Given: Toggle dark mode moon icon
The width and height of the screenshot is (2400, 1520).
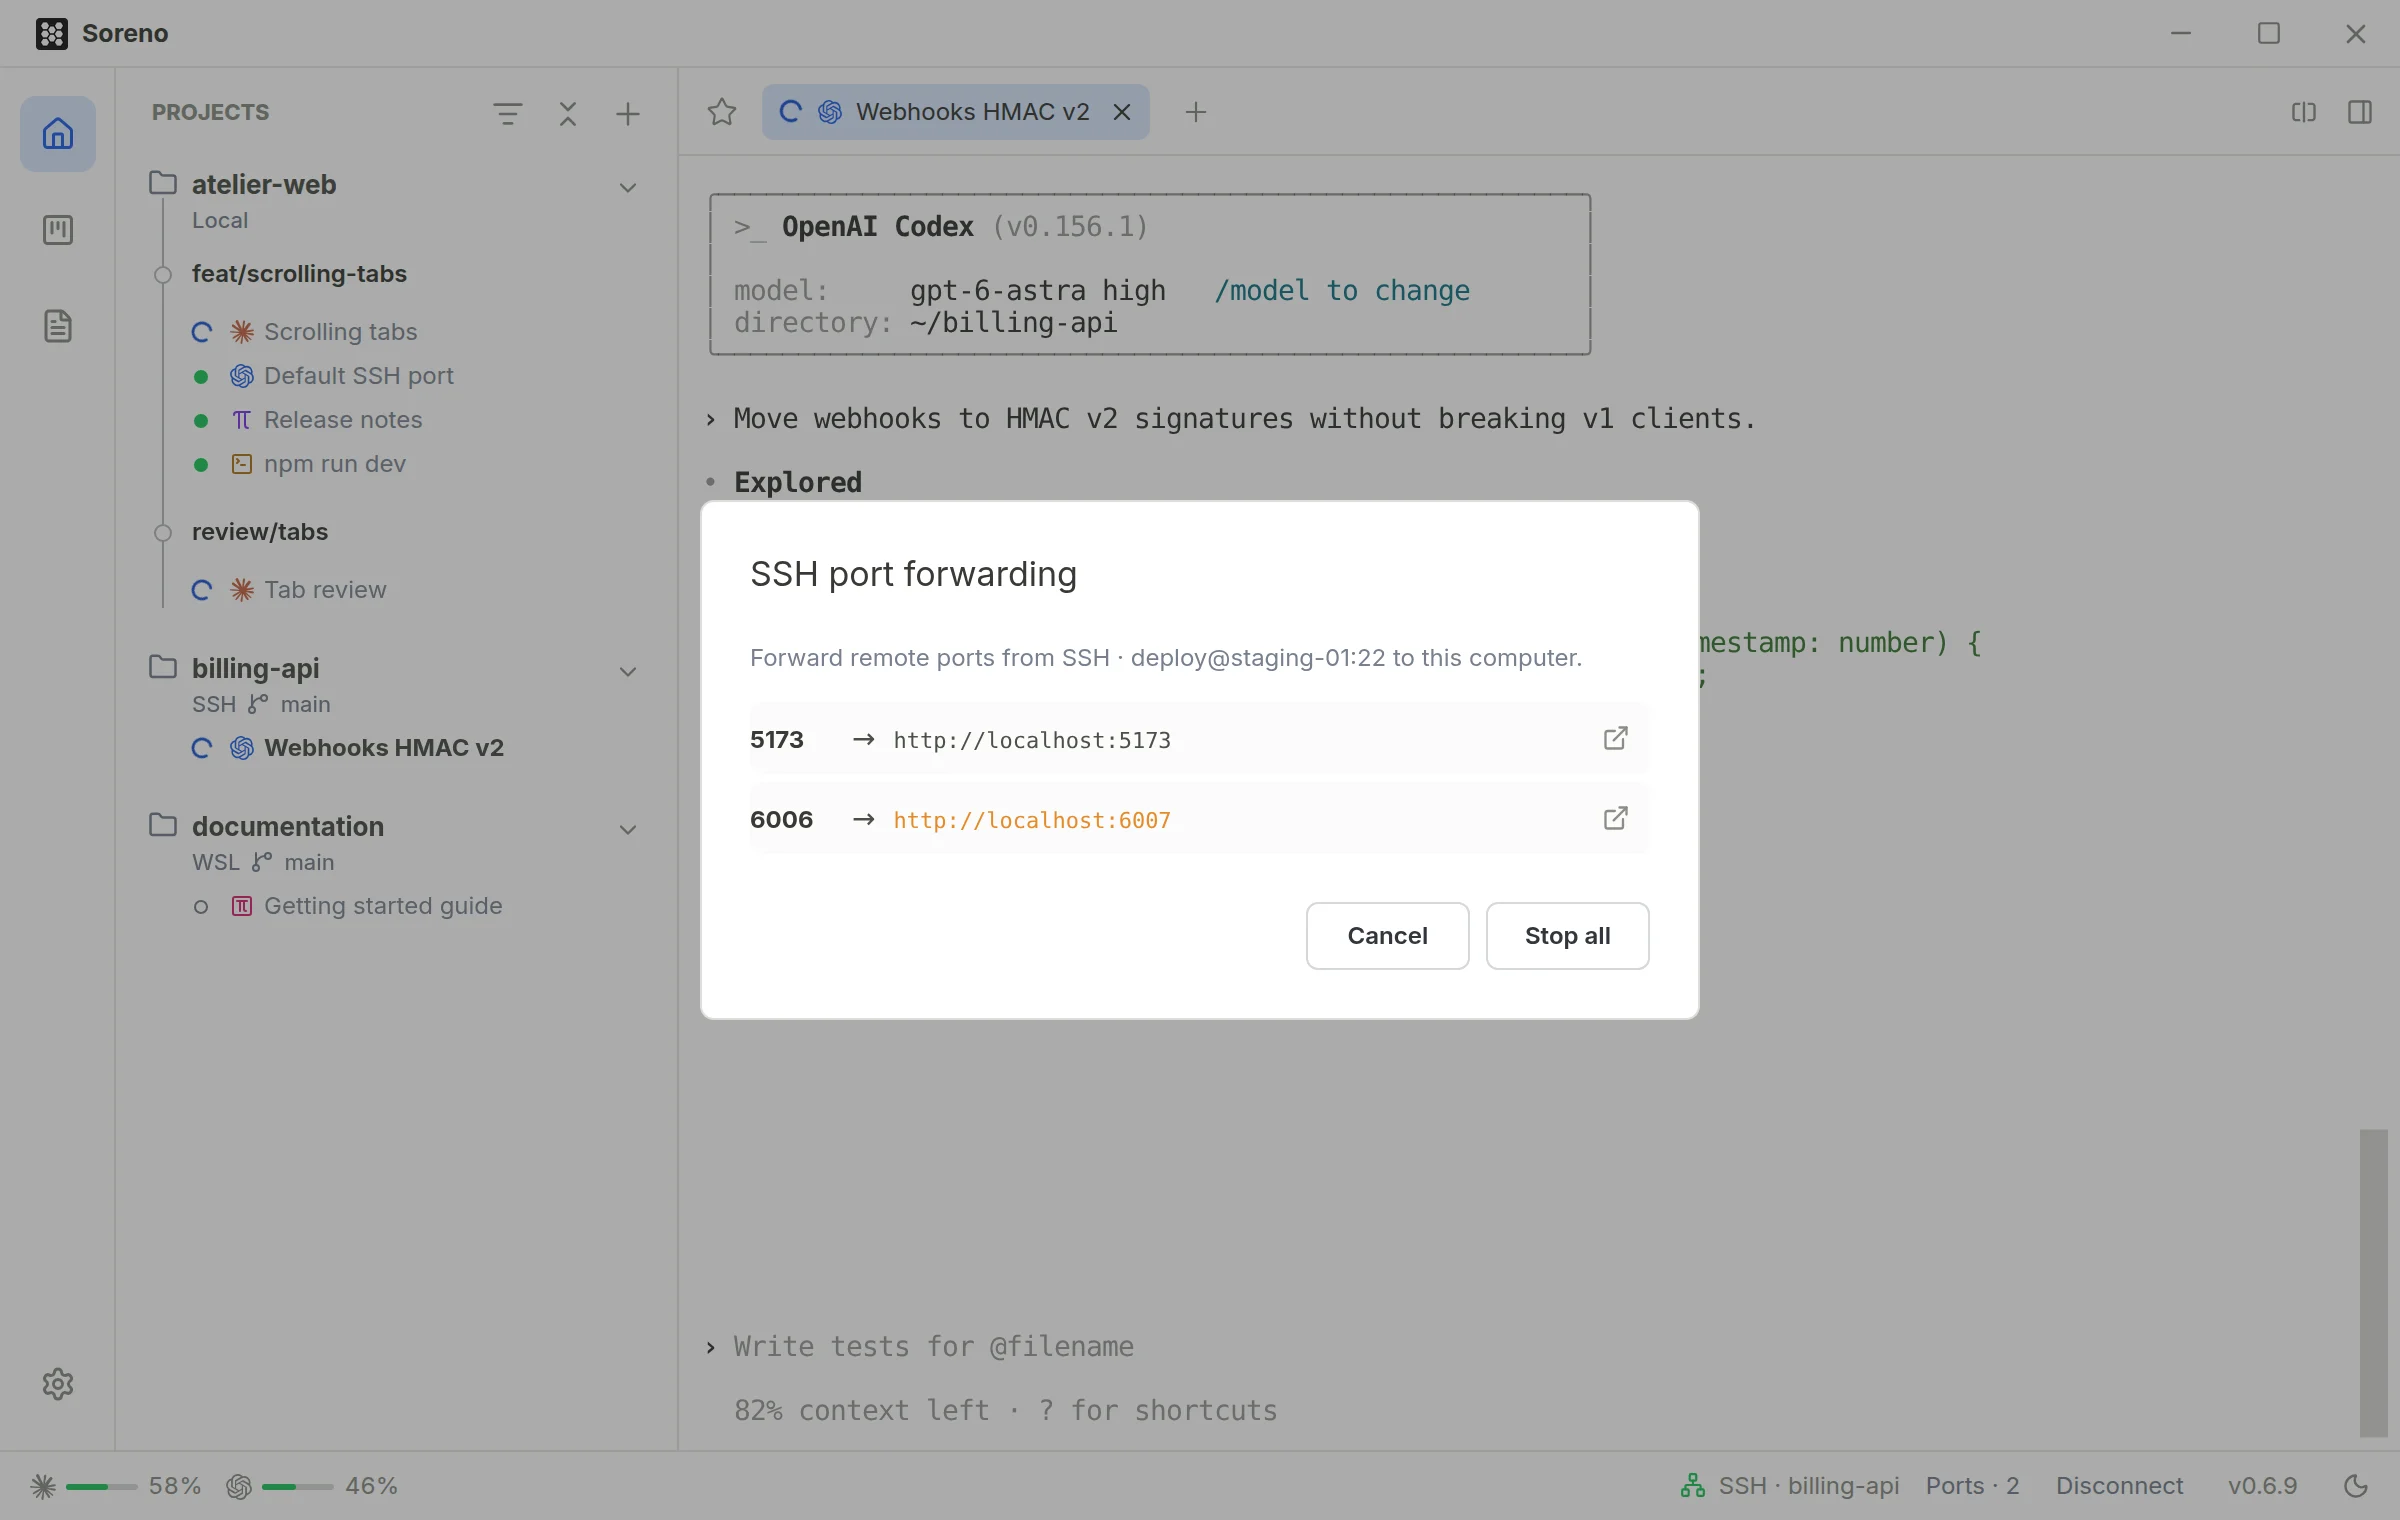Looking at the screenshot, I should pyautogui.click(x=2356, y=1486).
